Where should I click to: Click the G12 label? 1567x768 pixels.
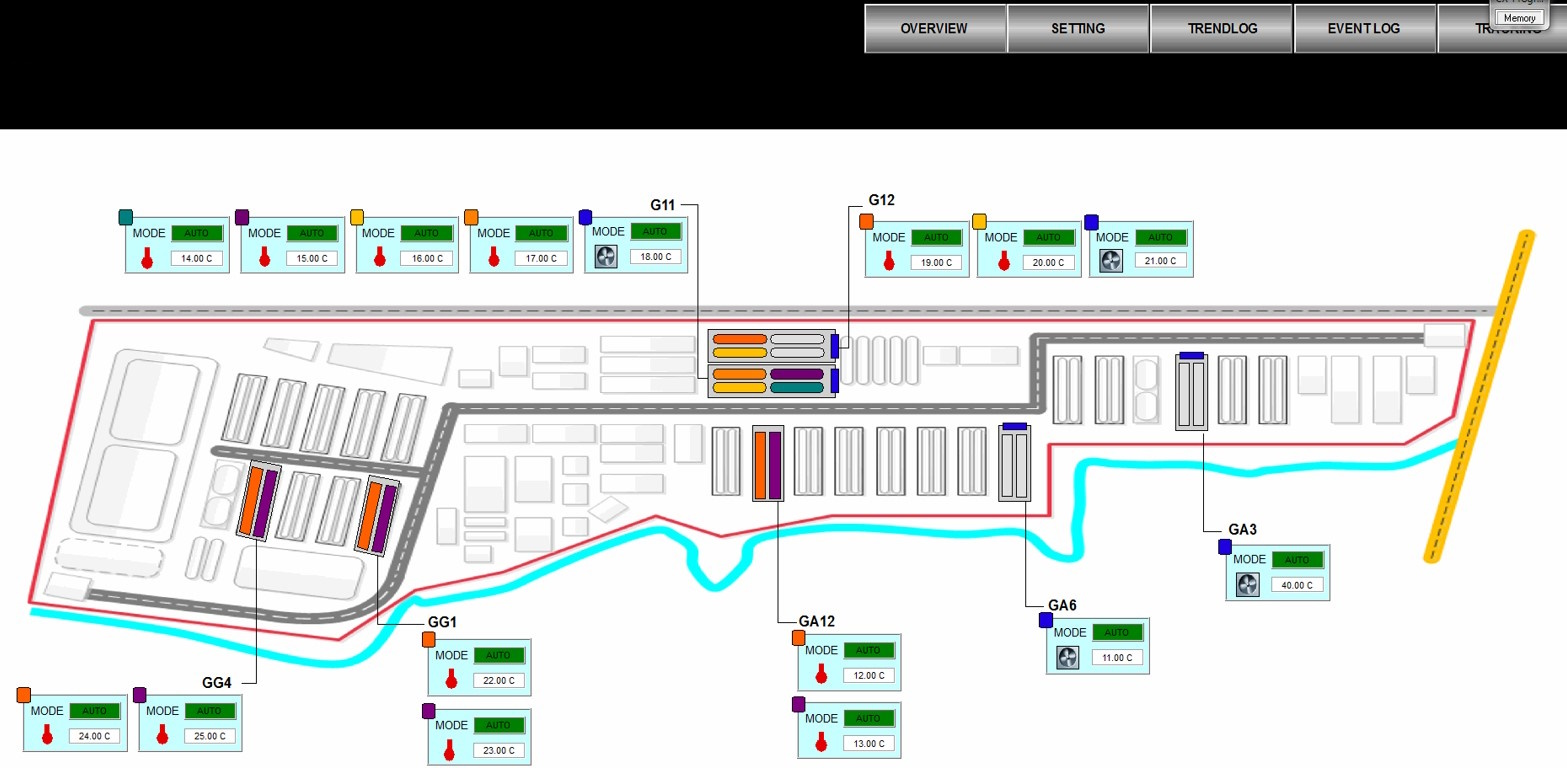(881, 200)
